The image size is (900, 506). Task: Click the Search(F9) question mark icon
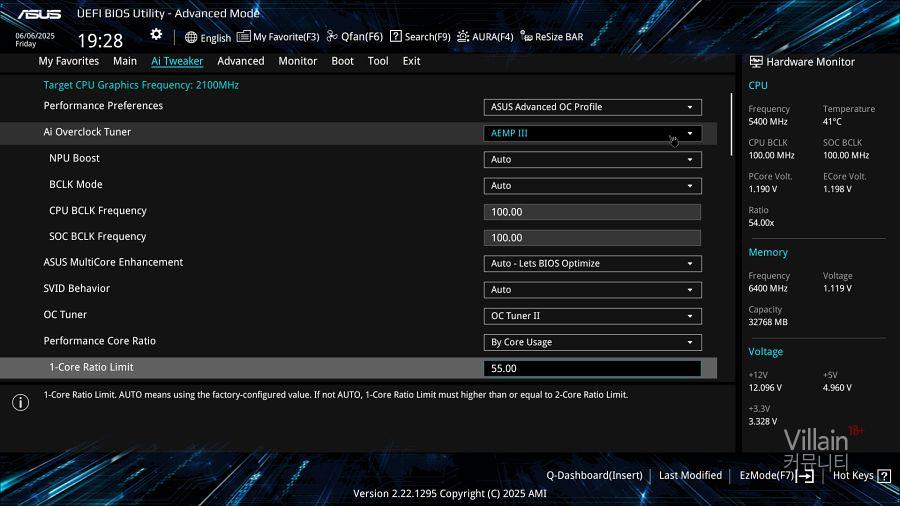pyautogui.click(x=396, y=37)
